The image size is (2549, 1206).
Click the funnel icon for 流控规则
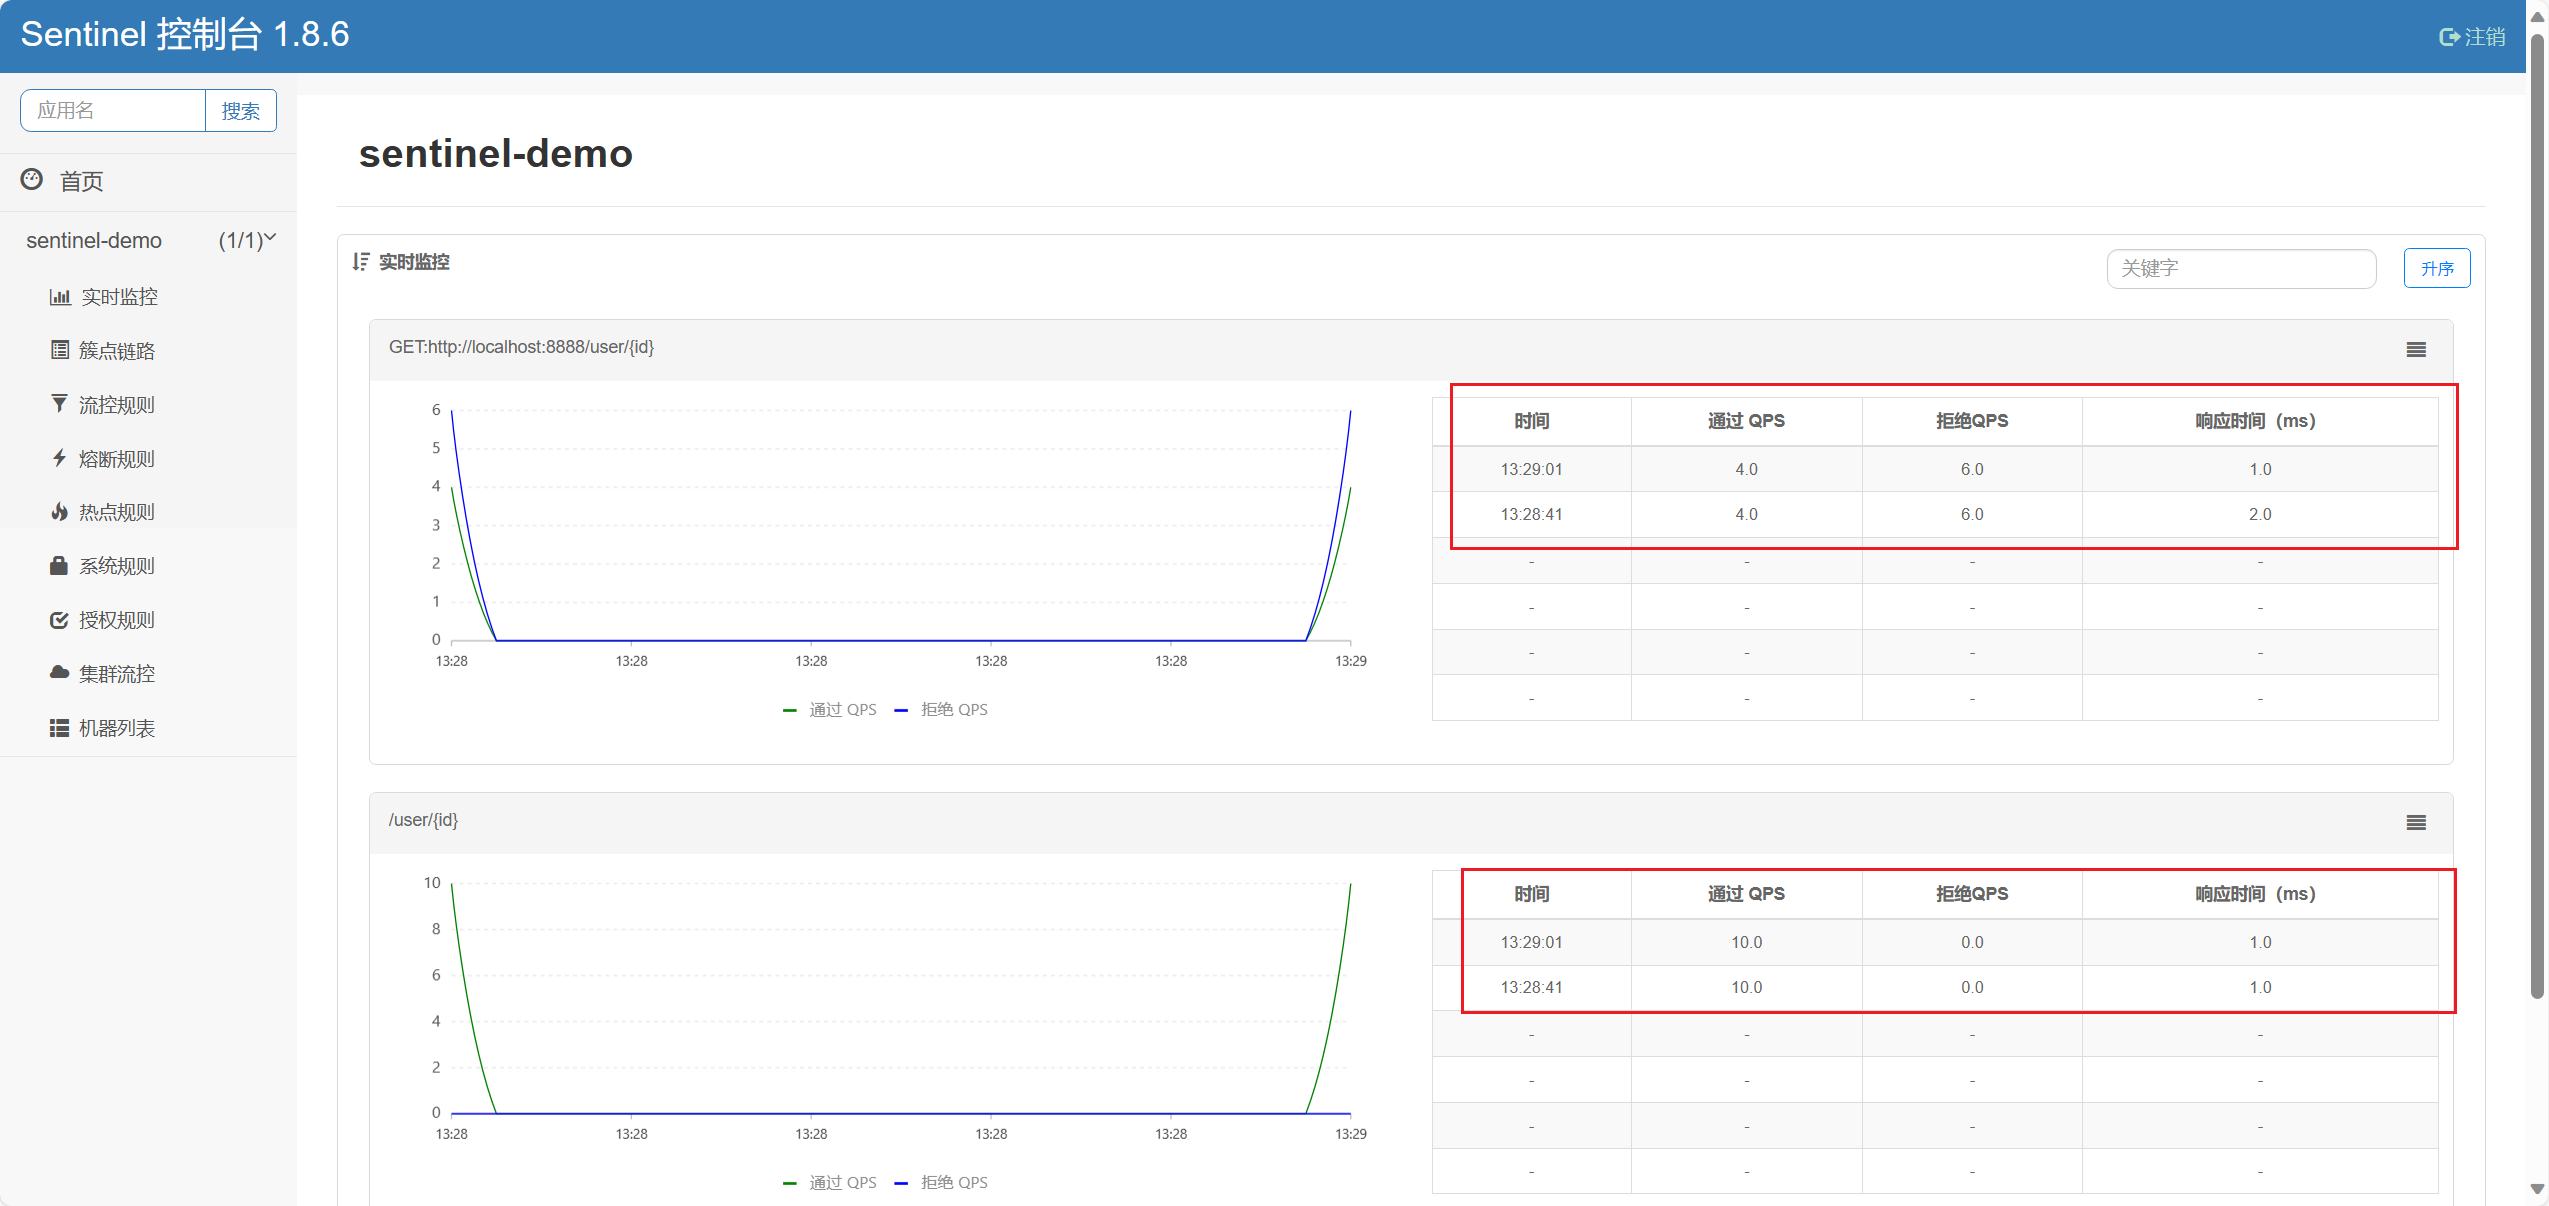coord(60,404)
